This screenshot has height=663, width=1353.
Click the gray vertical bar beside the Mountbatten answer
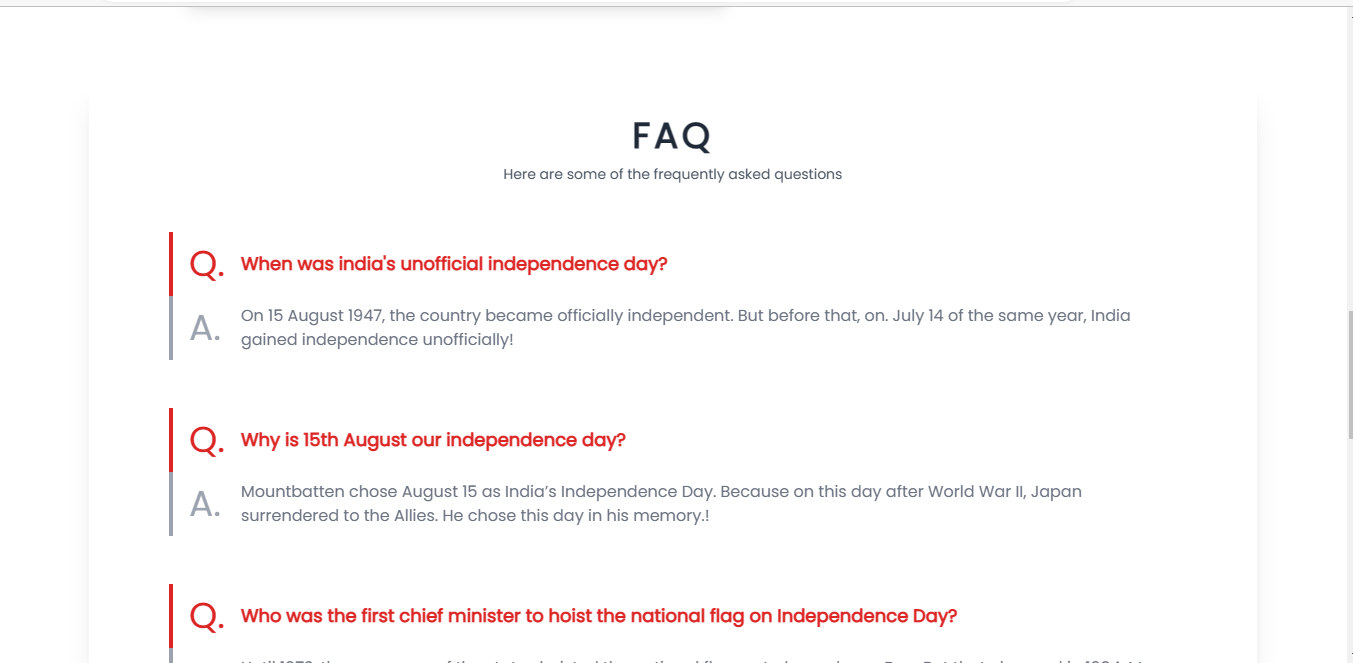tap(171, 504)
